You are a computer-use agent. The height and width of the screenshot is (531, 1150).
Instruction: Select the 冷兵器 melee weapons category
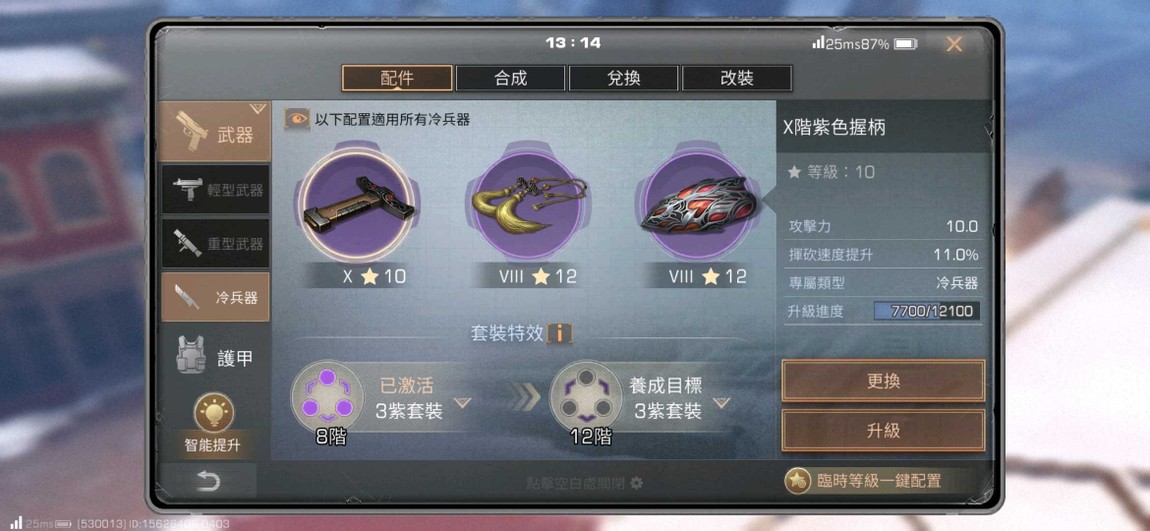(216, 297)
